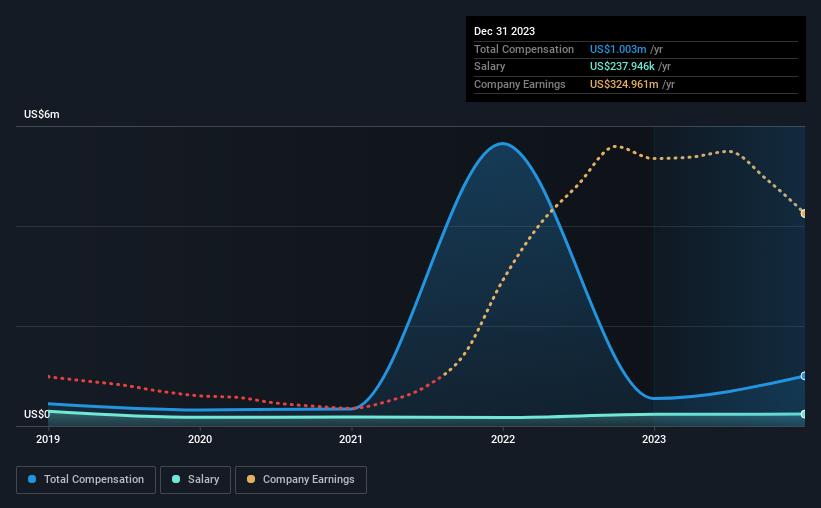Click the US$324.961m company earnings value
The image size is (821, 508).
click(624, 84)
